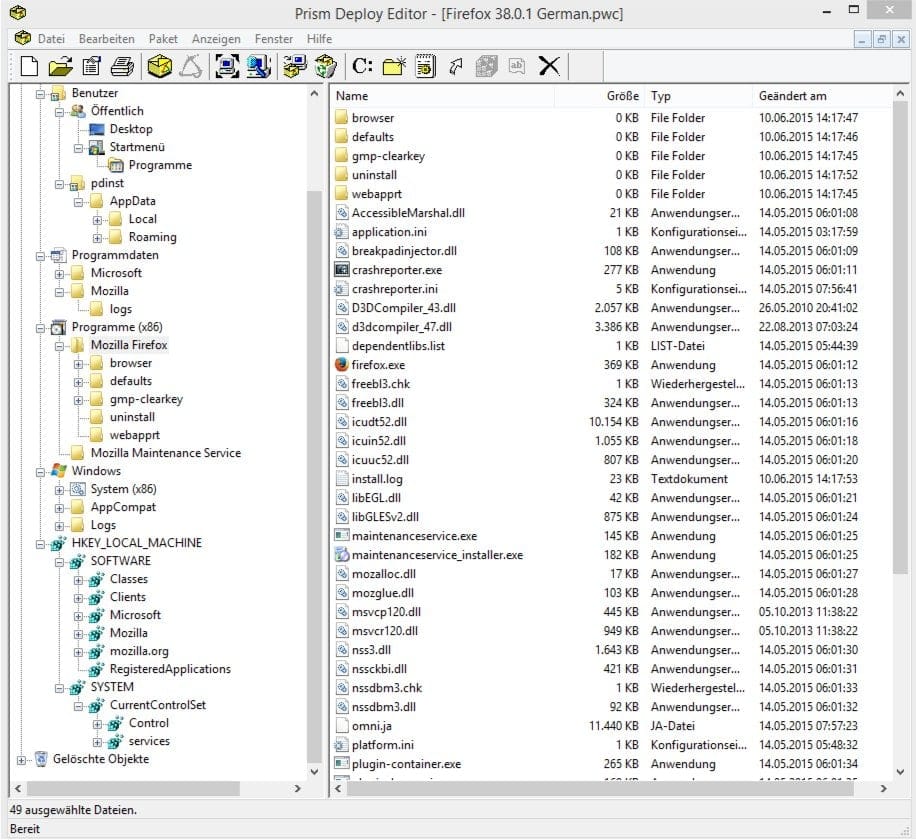Click the delete X toolbar icon
916x840 pixels.
click(x=548, y=66)
